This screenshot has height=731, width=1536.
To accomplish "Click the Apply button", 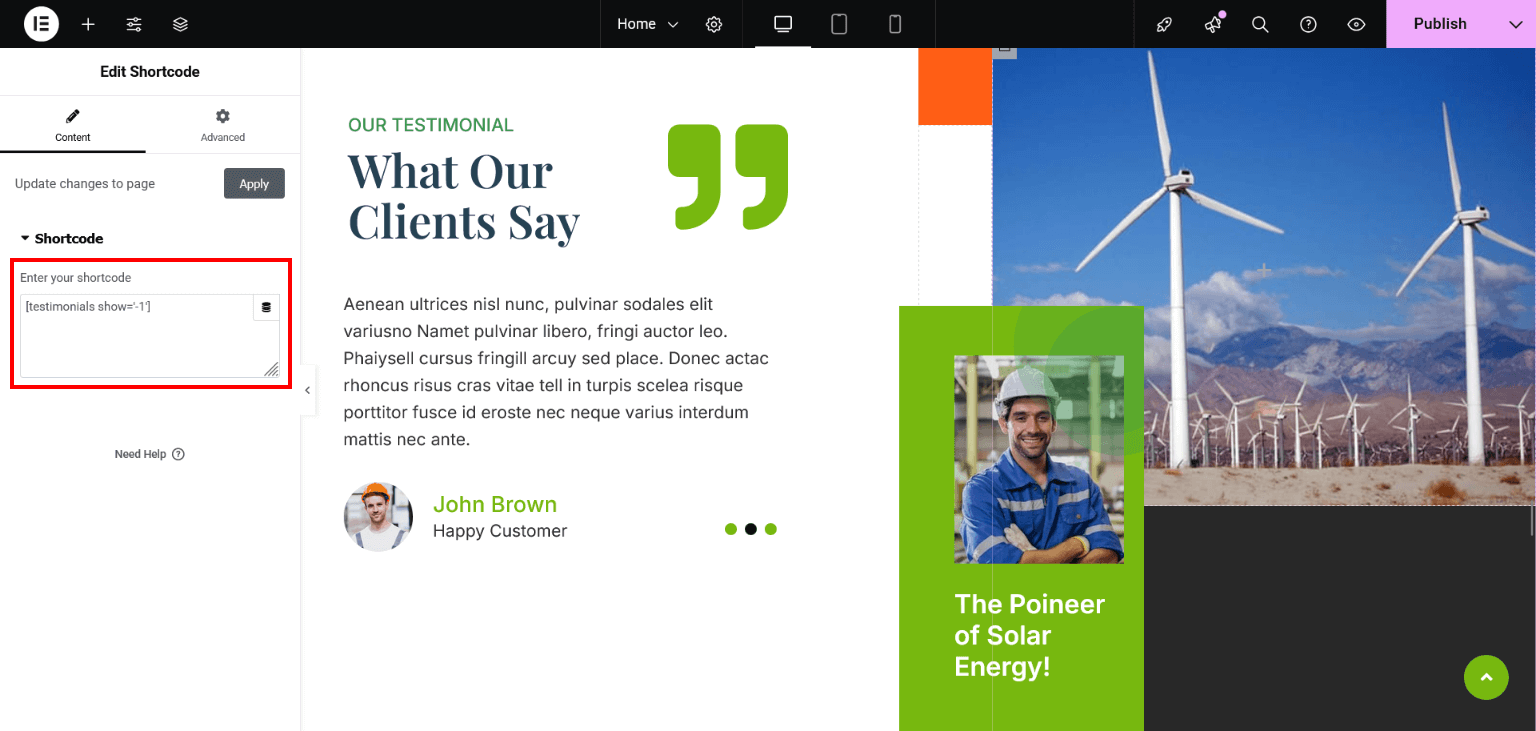I will 254,184.
